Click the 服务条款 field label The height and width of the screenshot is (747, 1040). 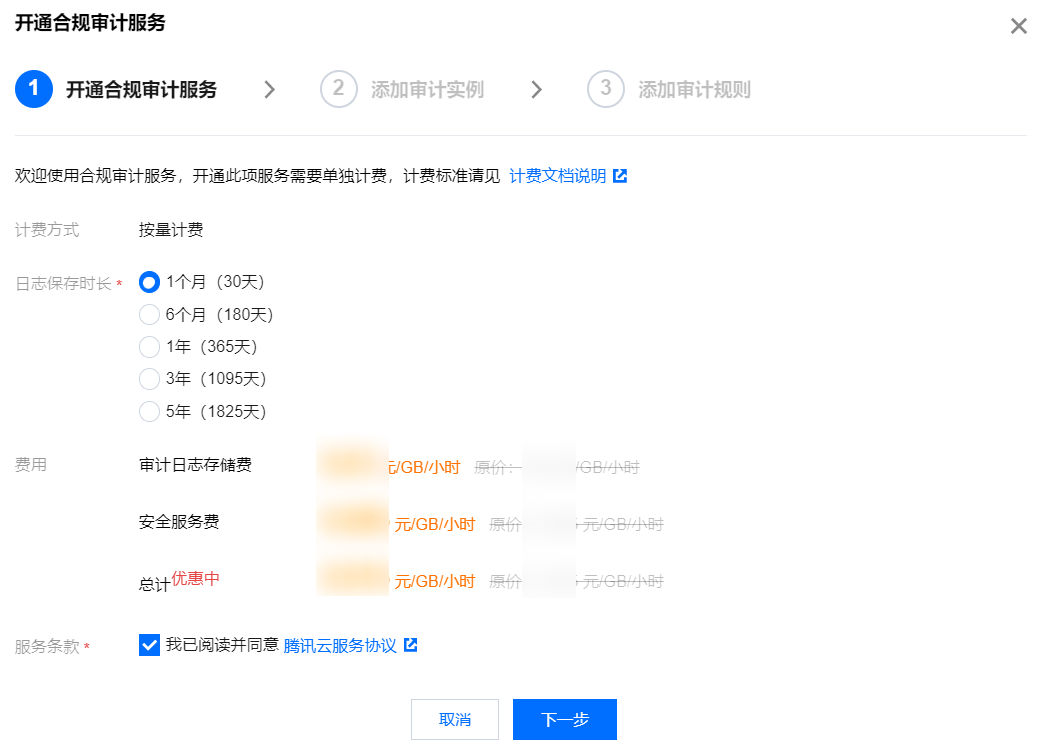tap(47, 646)
